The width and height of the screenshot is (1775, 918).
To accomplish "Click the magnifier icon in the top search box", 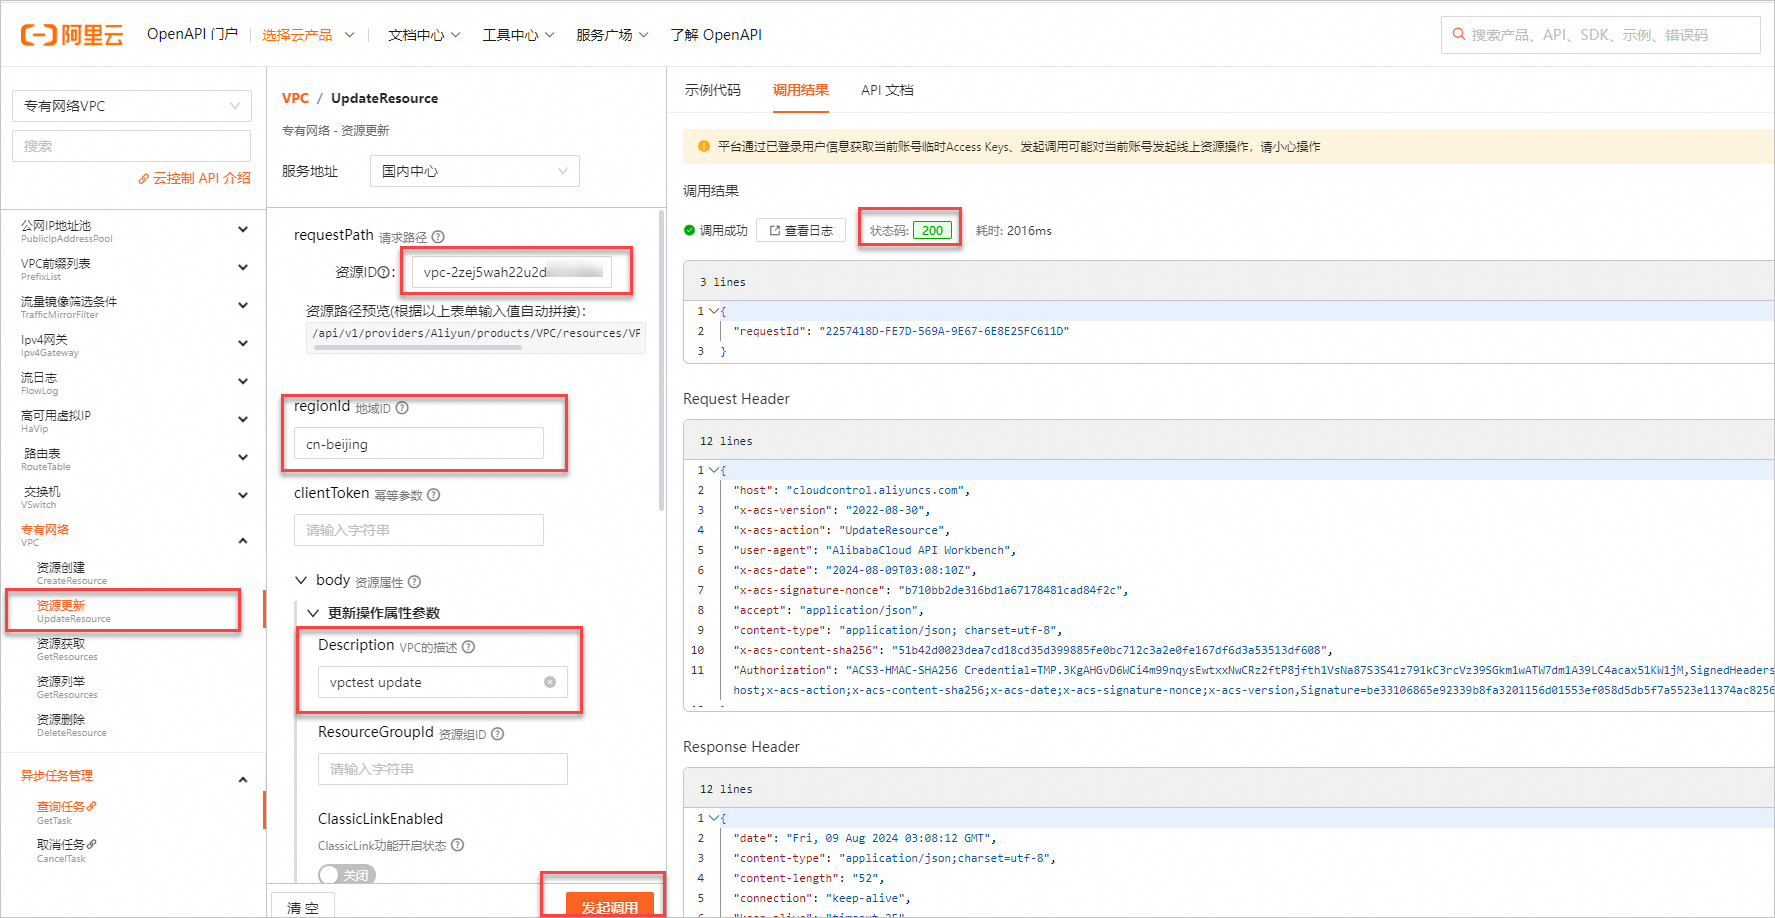I will point(1459,35).
